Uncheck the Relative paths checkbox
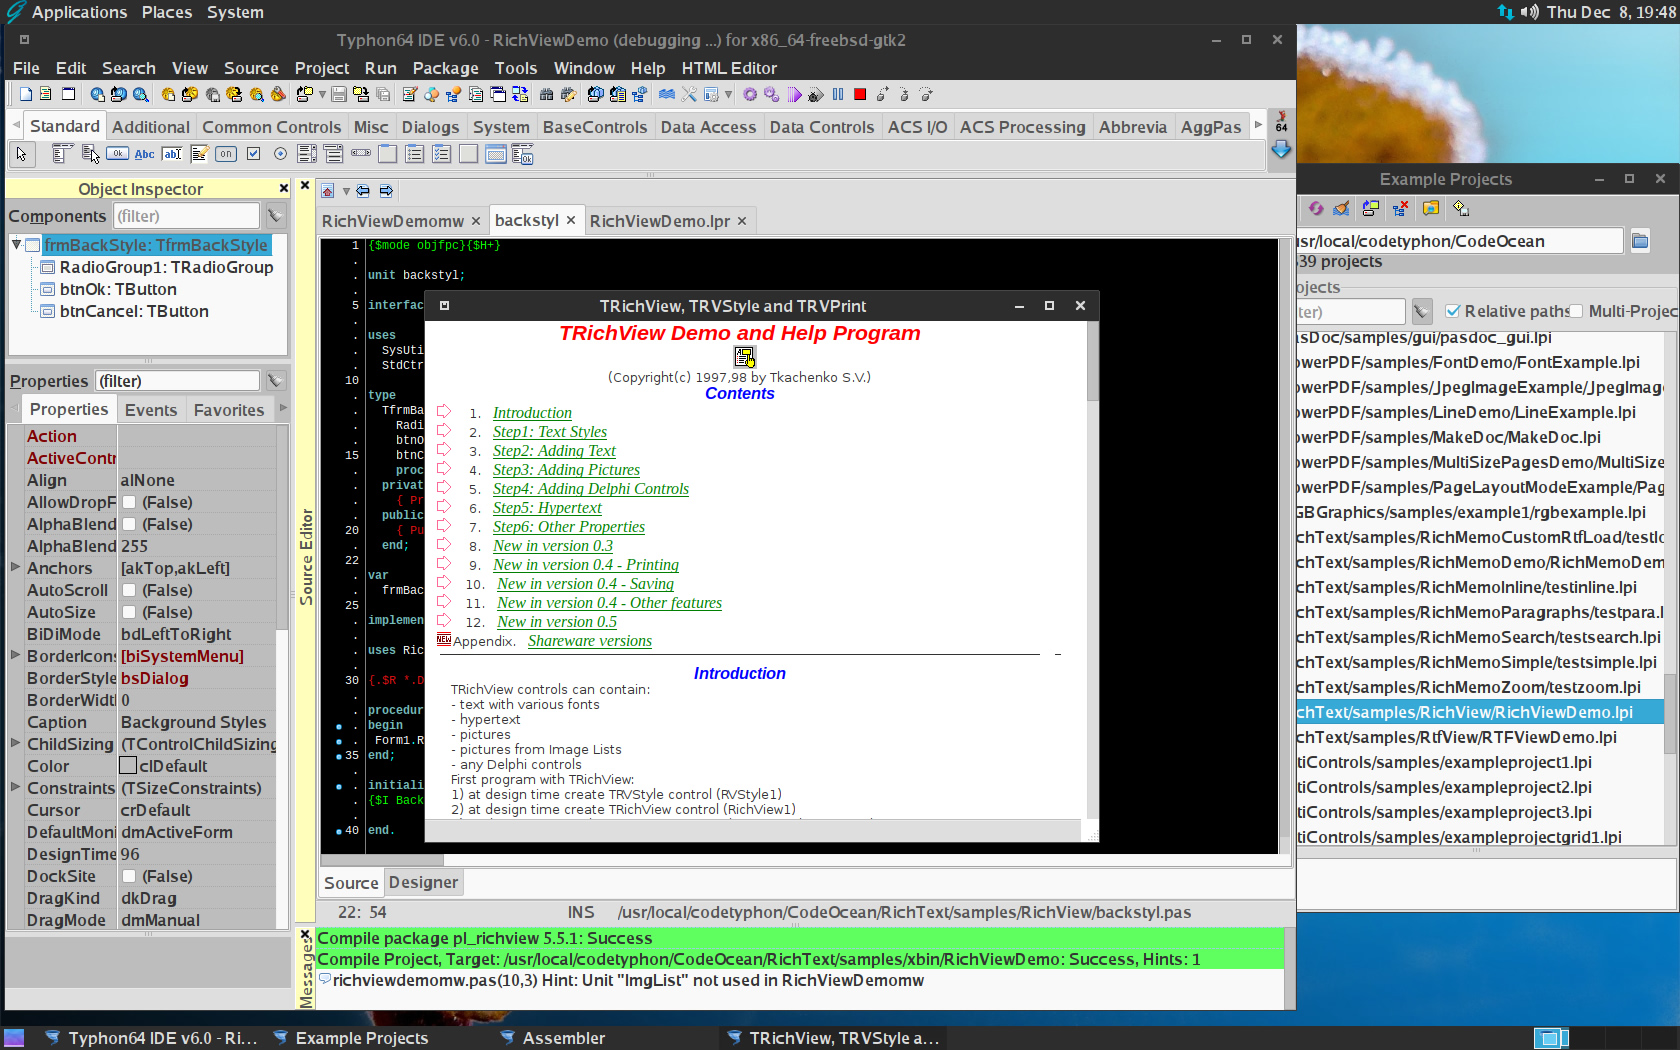Image resolution: width=1680 pixels, height=1050 pixels. 1453,311
